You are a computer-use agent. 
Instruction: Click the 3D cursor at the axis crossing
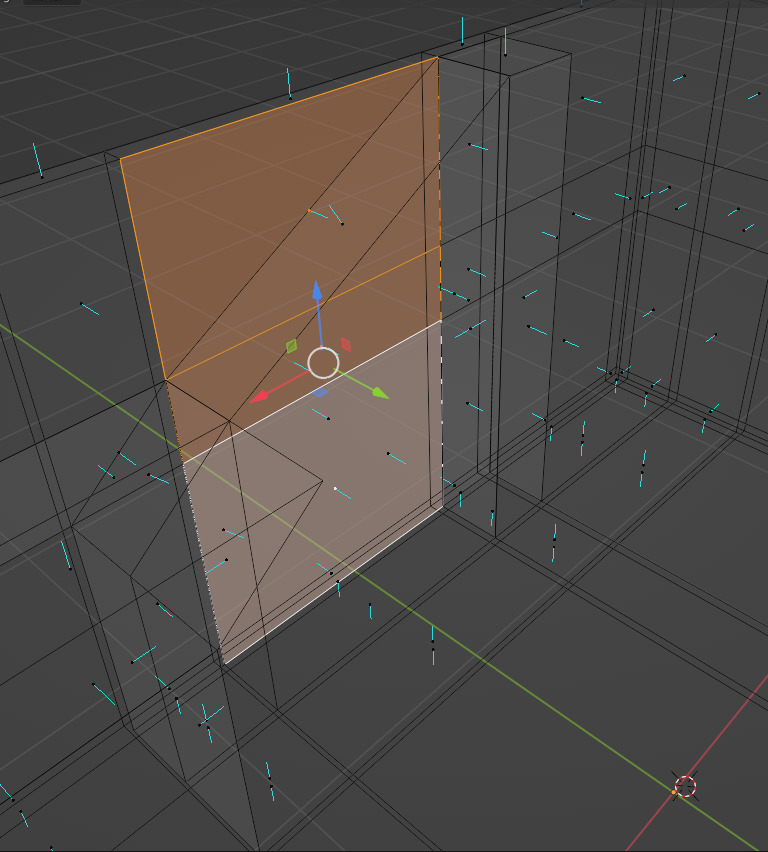[x=685, y=786]
